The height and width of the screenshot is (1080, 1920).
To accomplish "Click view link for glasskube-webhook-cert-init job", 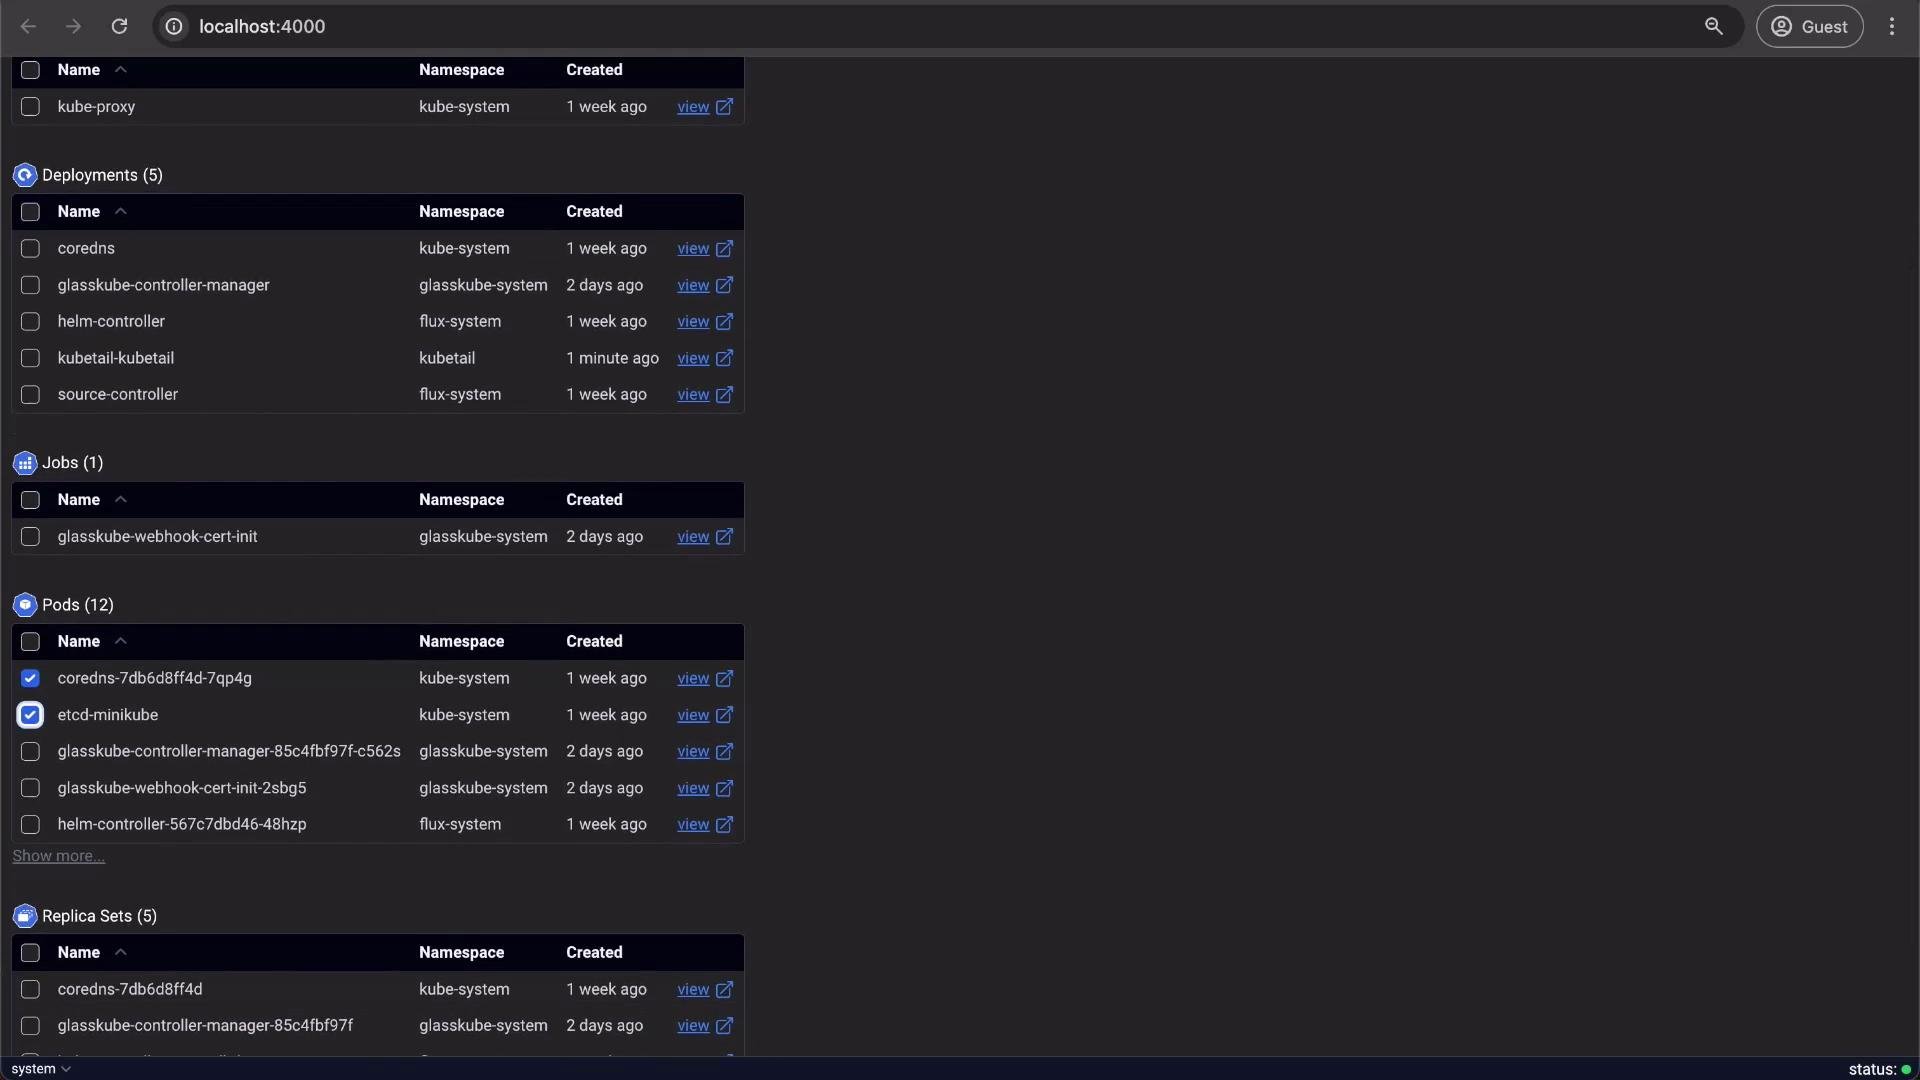I will (x=693, y=537).
